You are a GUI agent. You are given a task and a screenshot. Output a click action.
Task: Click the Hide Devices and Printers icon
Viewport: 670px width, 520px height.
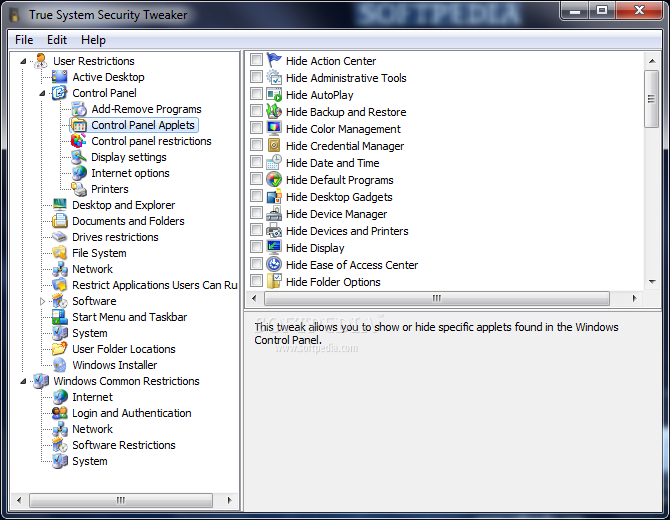tap(274, 230)
